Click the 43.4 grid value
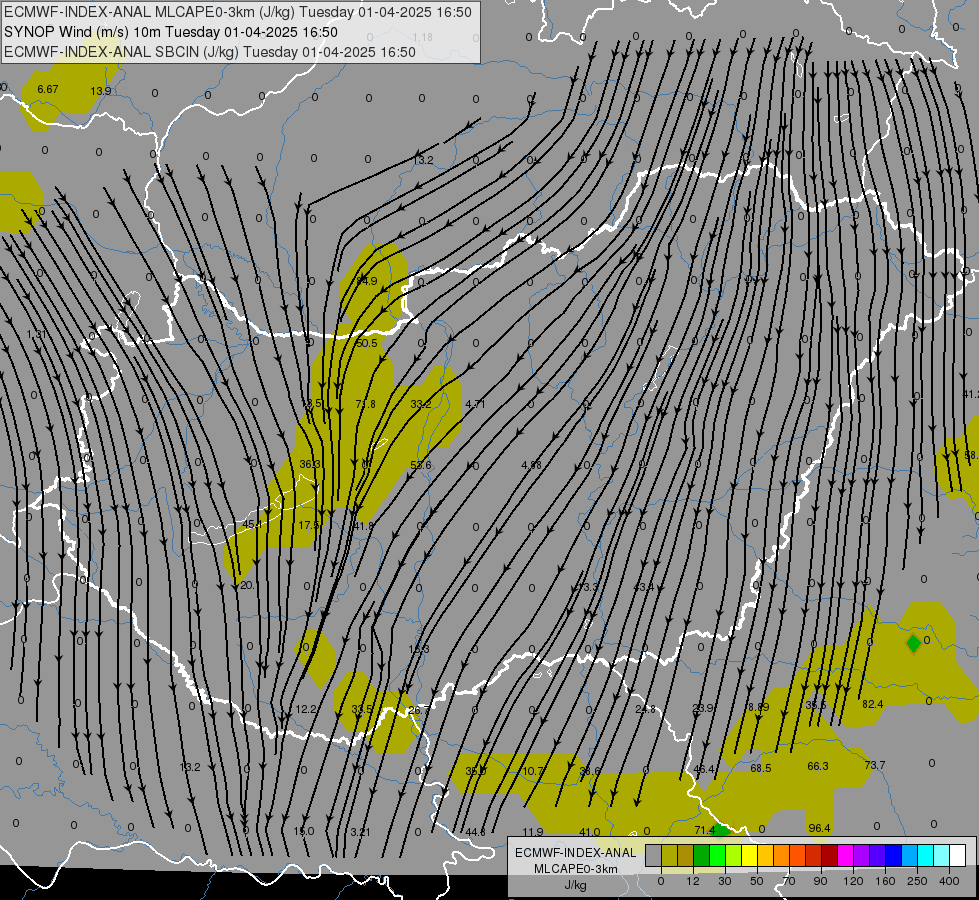 (x=644, y=587)
